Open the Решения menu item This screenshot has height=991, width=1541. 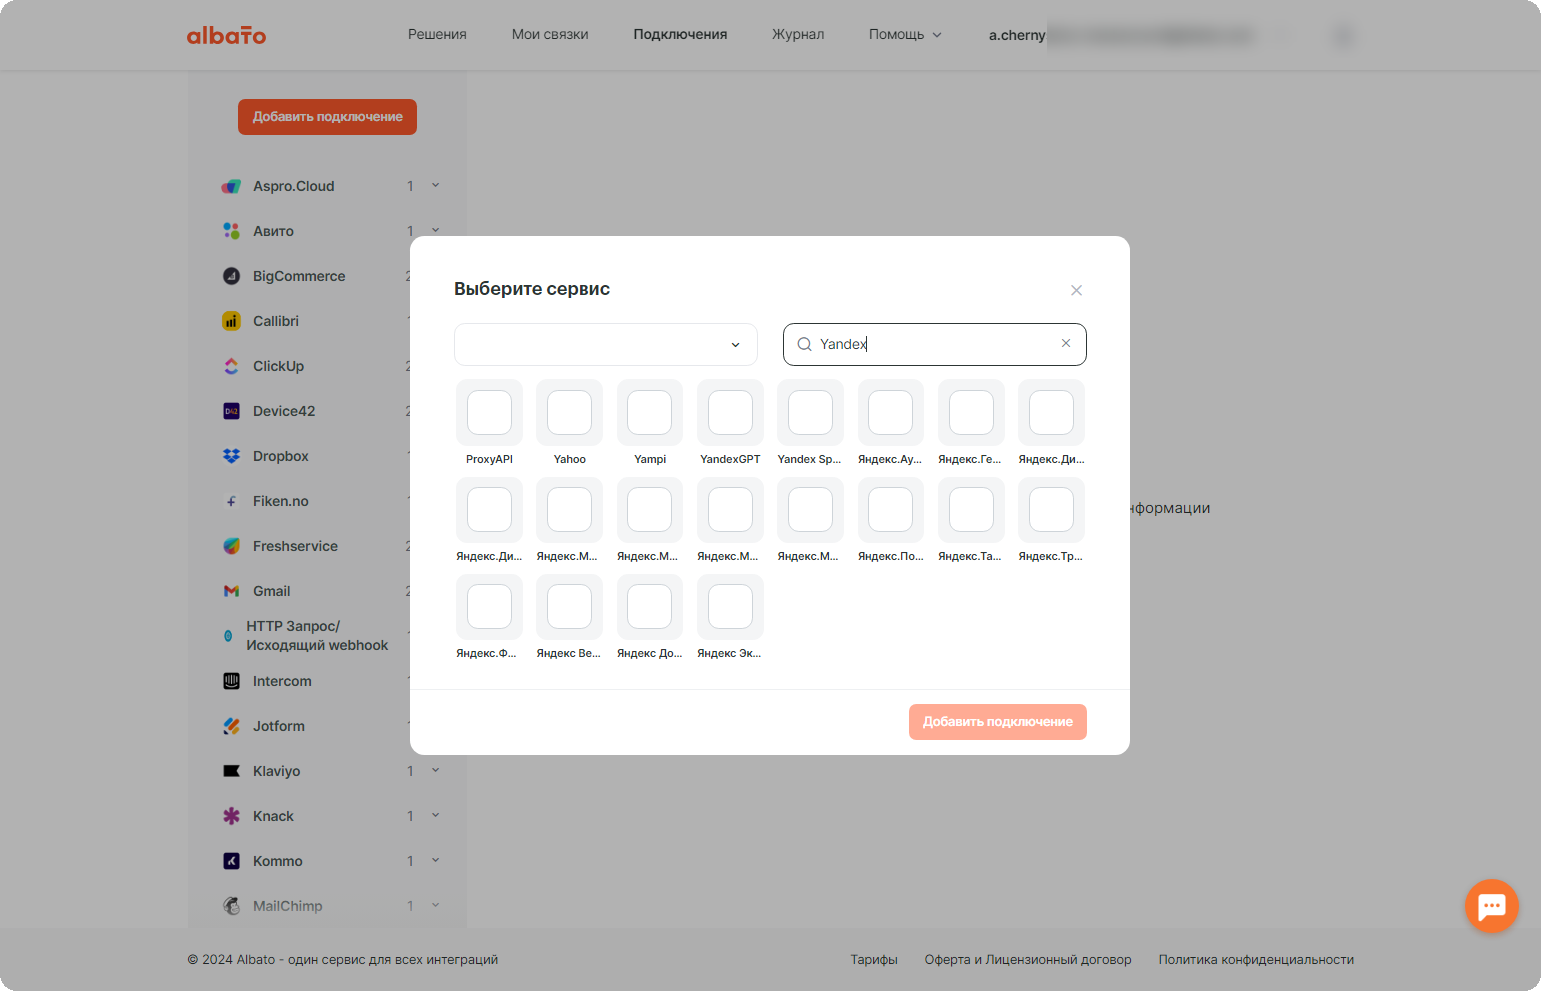(x=437, y=34)
